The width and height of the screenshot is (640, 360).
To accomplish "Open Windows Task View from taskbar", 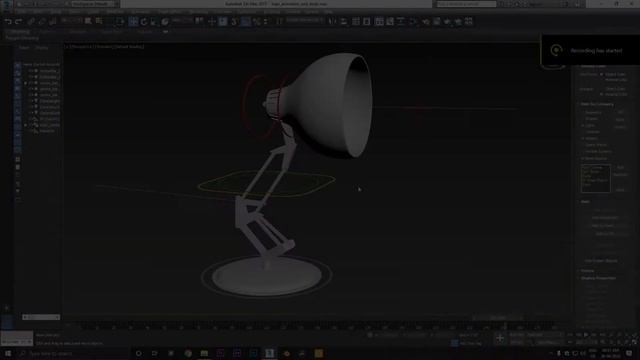I will 155,353.
